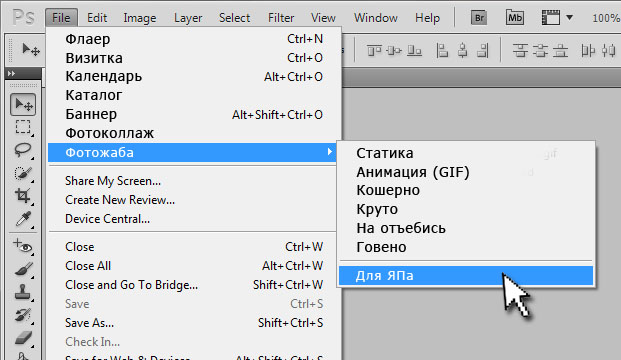Launch Adobe Bridge with the Br icon
The height and width of the screenshot is (360, 621).
coord(479,18)
